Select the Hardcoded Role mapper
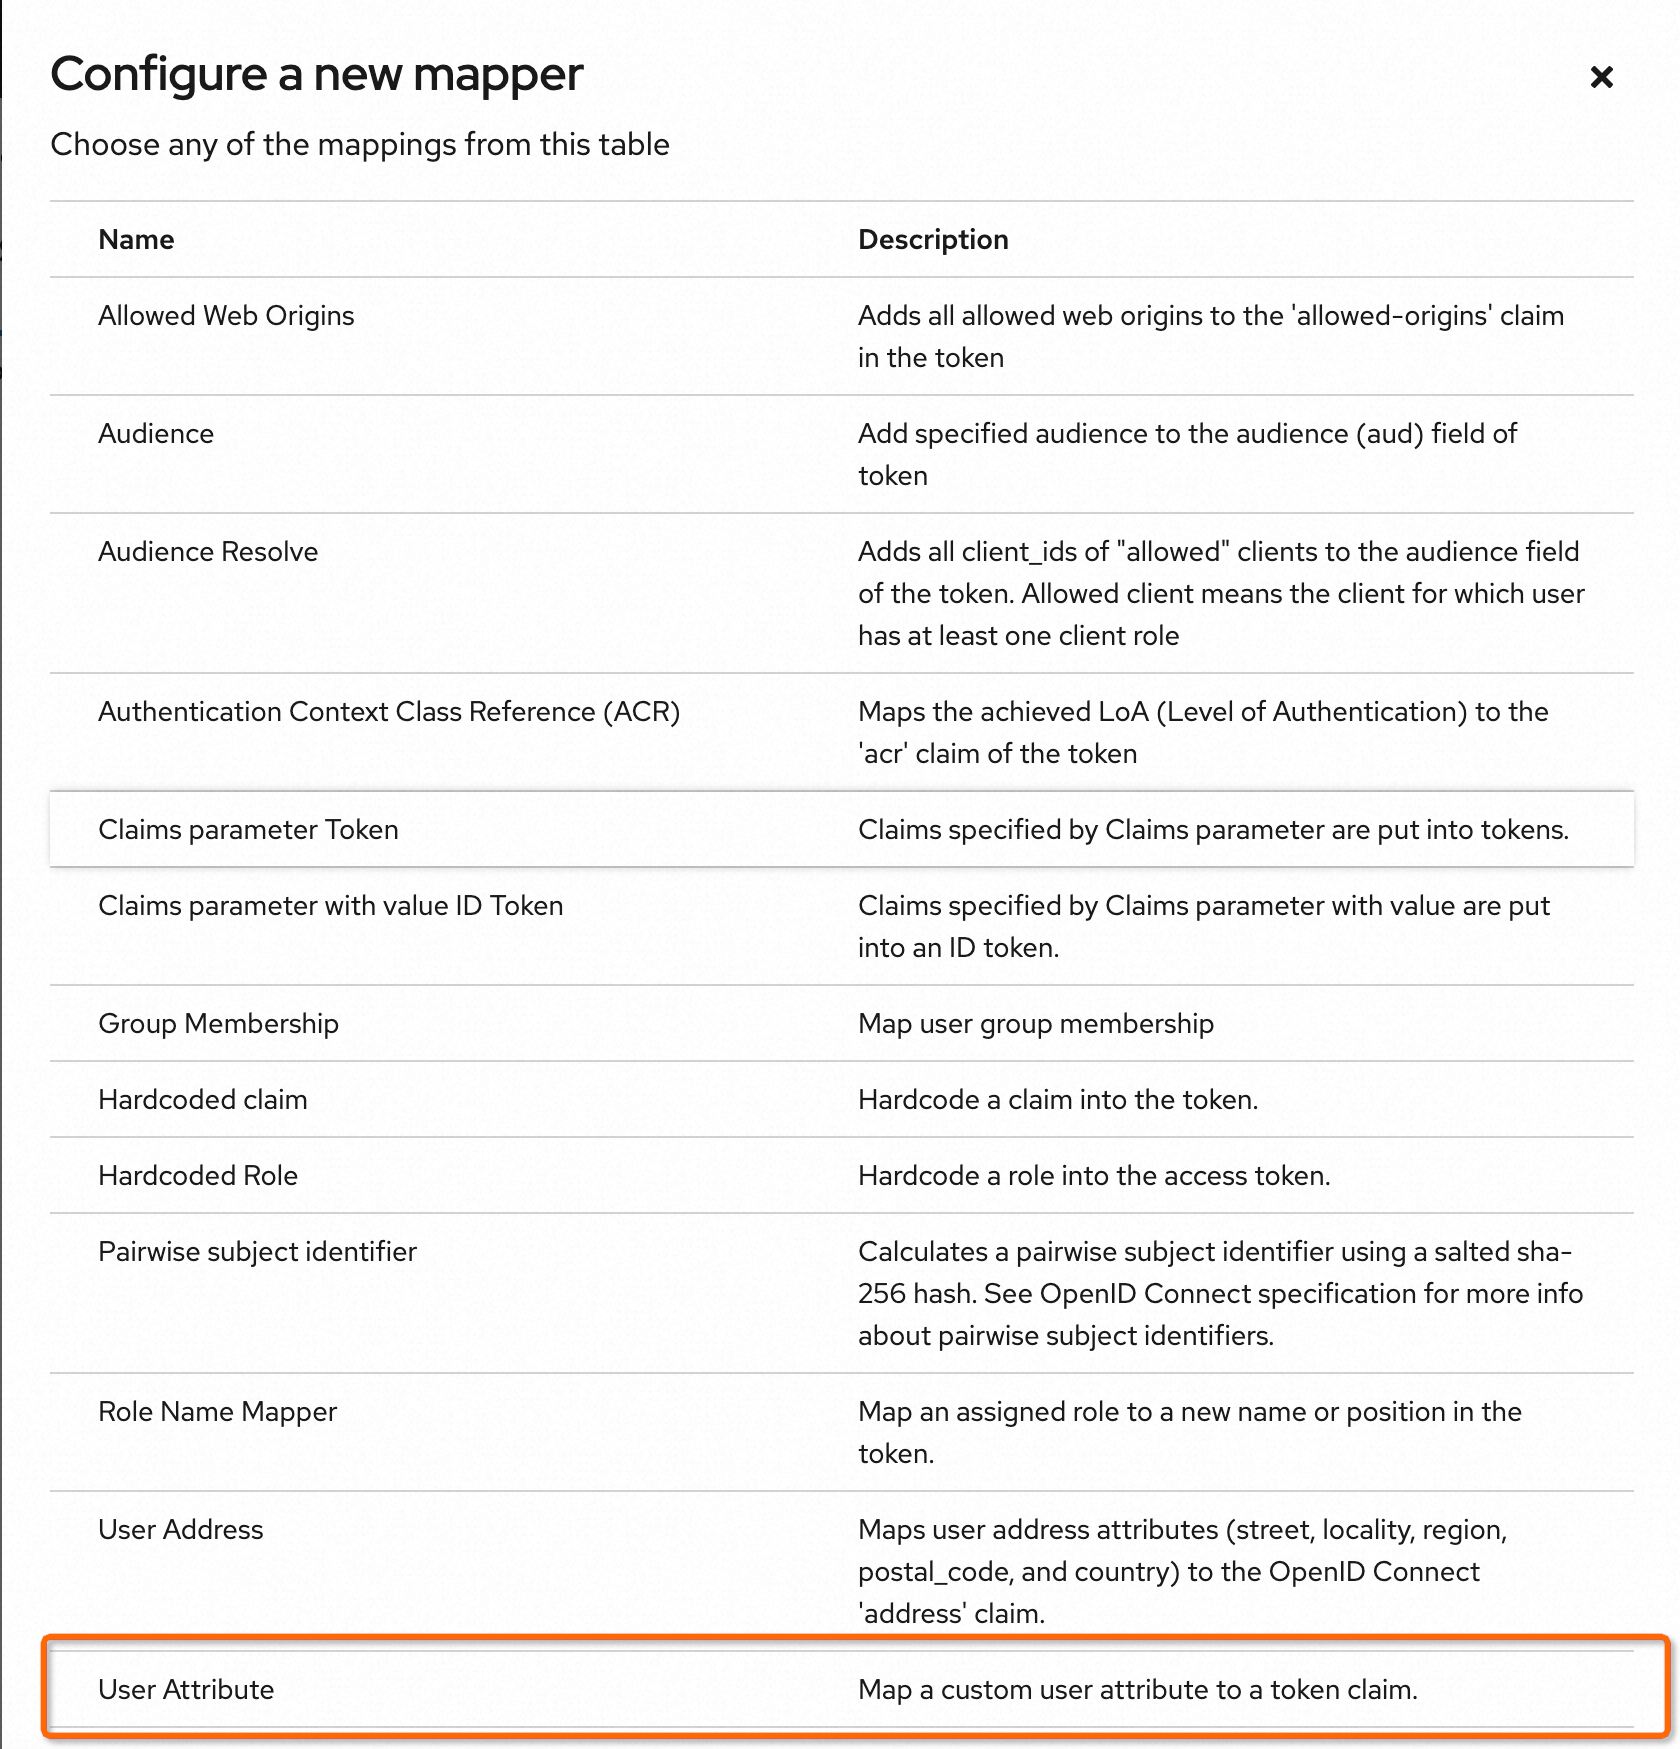This screenshot has width=1680, height=1749. pos(198,1176)
